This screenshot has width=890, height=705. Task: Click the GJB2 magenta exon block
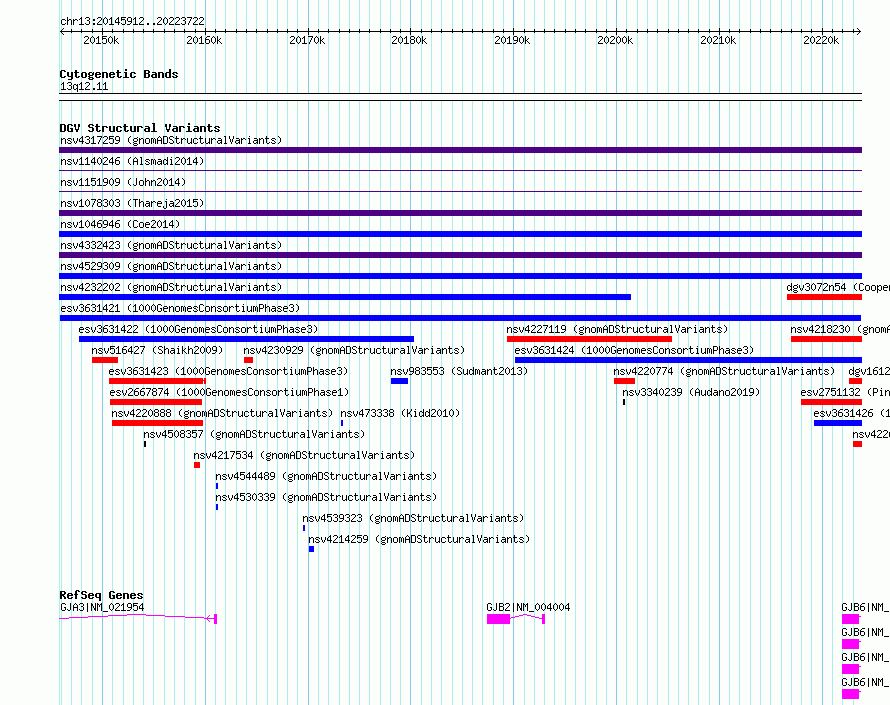(498, 619)
